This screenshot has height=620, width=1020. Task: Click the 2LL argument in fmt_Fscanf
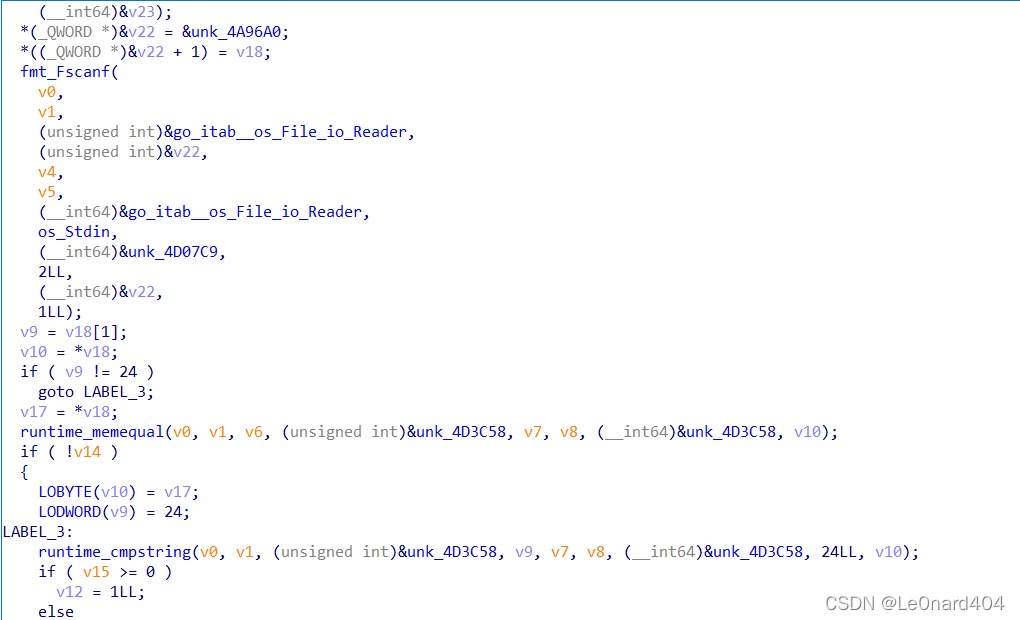click(x=51, y=272)
